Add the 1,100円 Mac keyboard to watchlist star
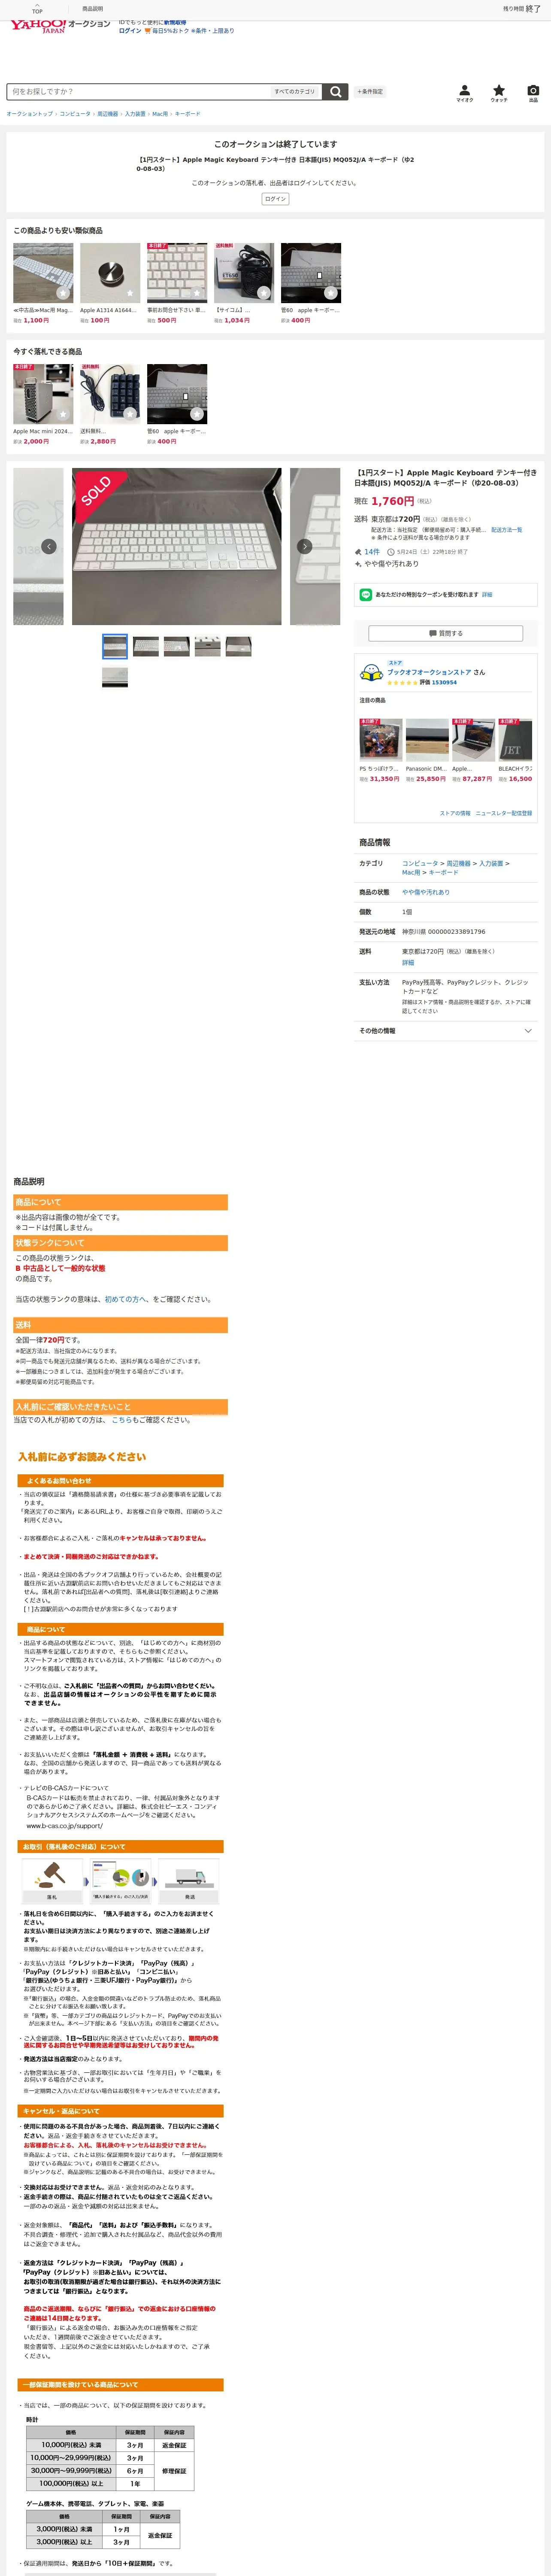The width and height of the screenshot is (551, 2576). coord(63,293)
